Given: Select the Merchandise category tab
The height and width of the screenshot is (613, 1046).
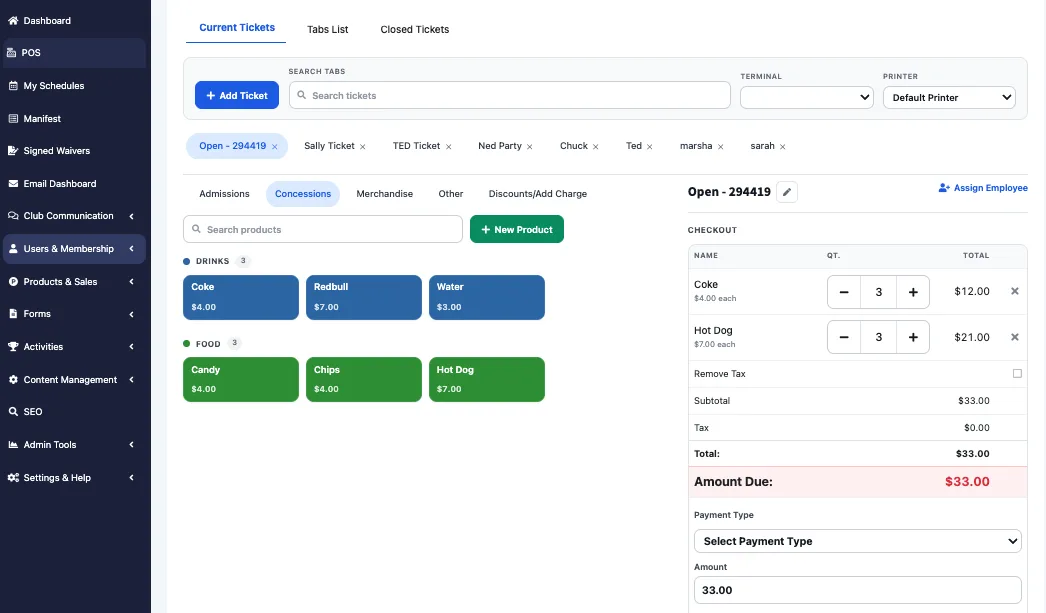Looking at the screenshot, I should pyautogui.click(x=384, y=194).
